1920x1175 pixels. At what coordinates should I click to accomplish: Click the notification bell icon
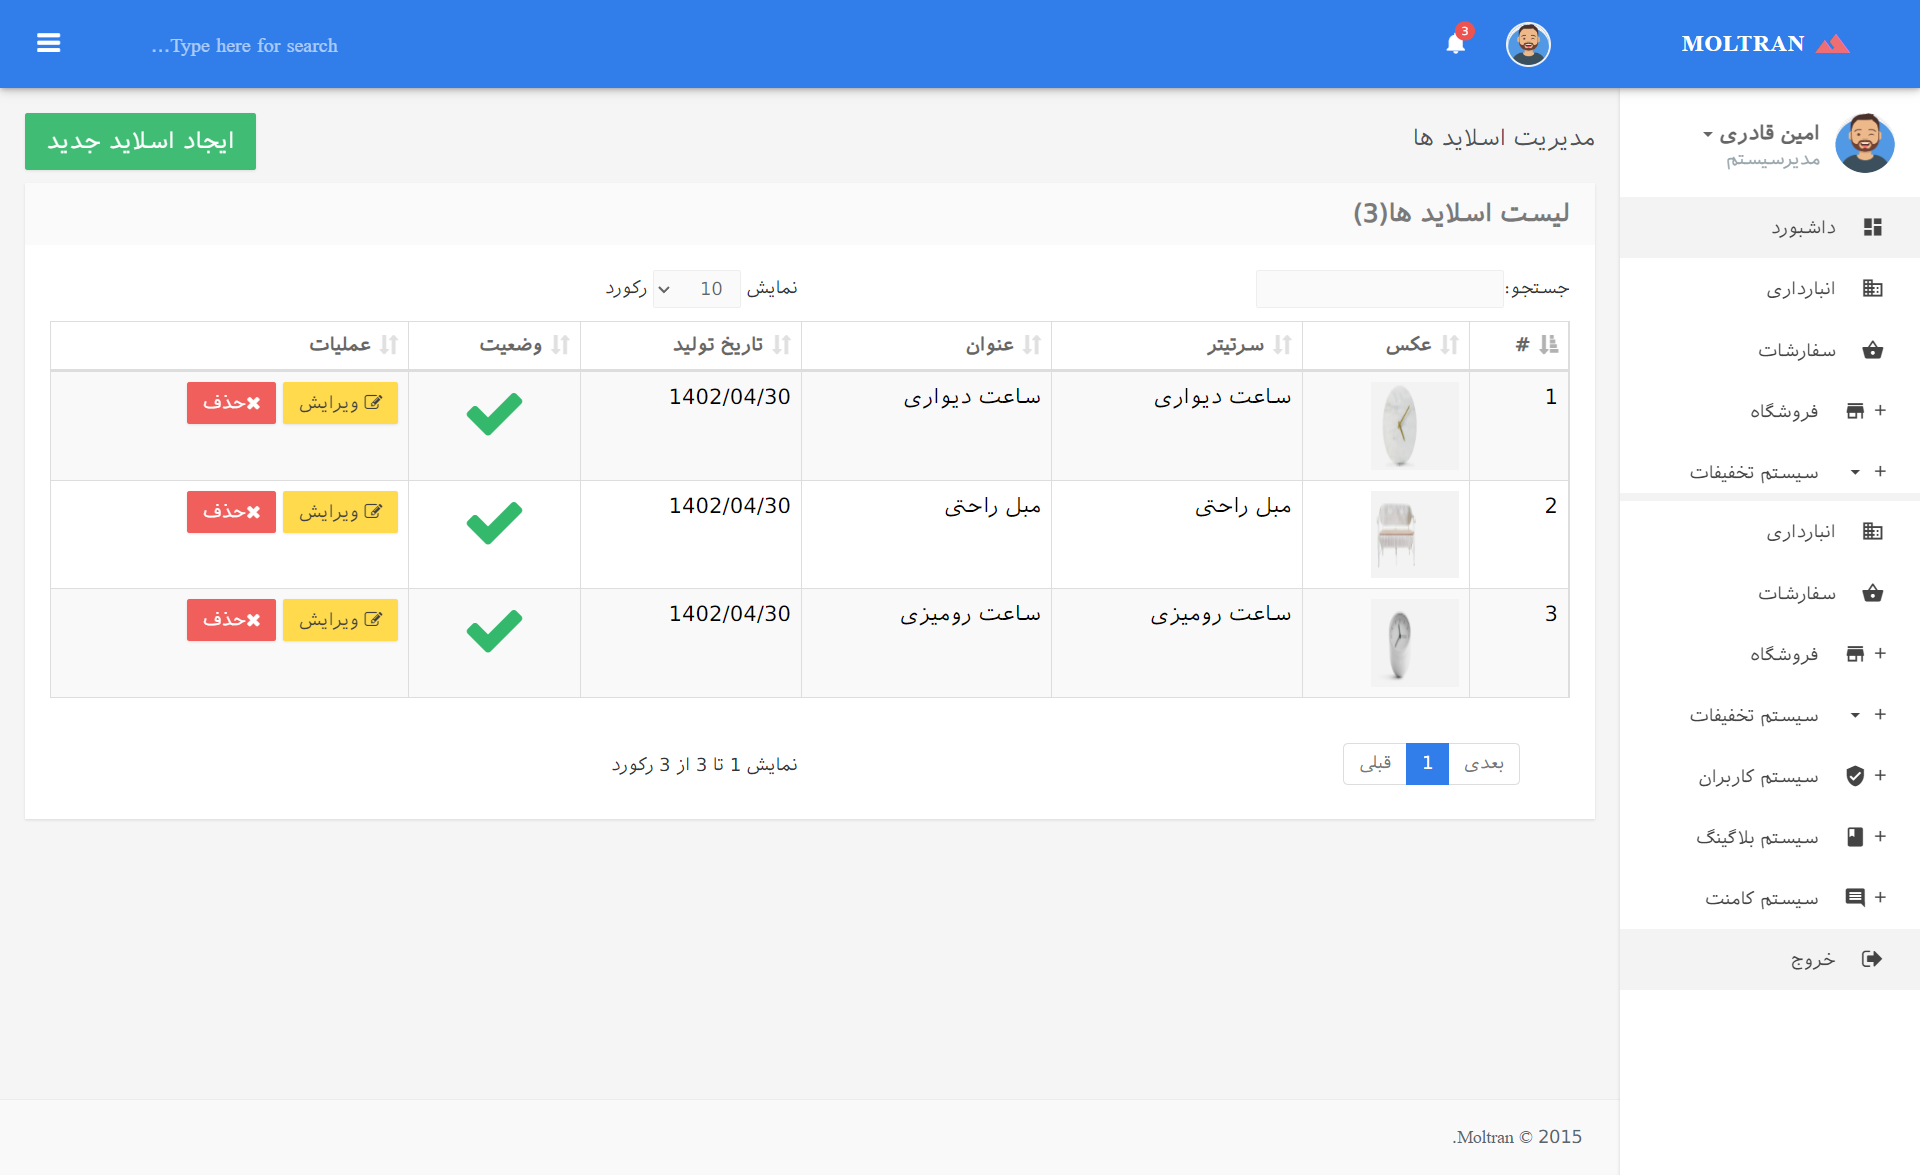[x=1455, y=44]
